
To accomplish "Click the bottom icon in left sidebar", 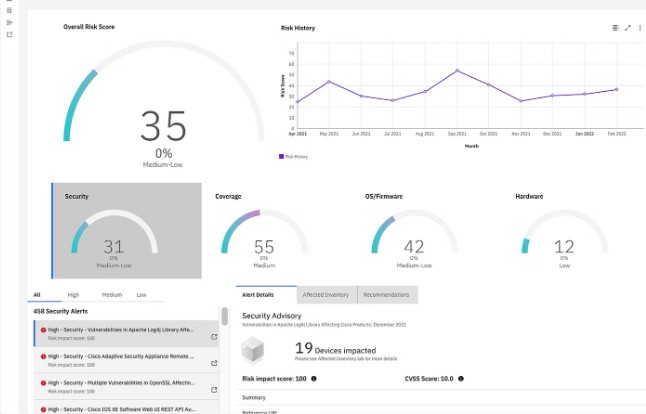I will pyautogui.click(x=9, y=34).
